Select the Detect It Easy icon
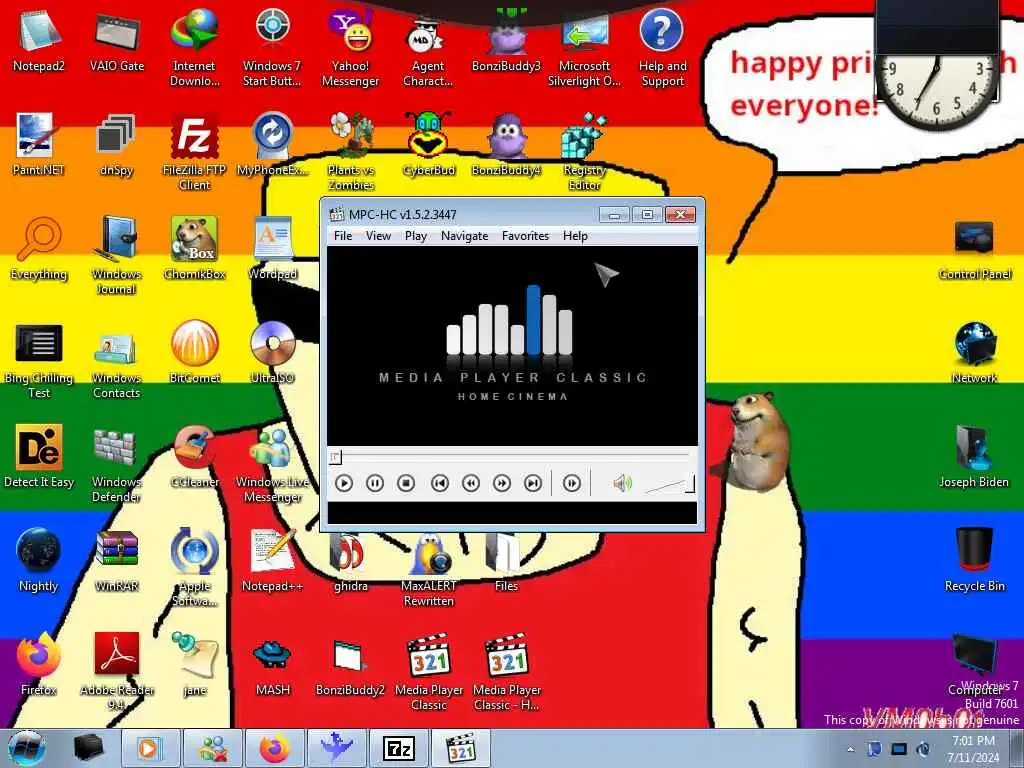The image size is (1024, 768). [39, 456]
